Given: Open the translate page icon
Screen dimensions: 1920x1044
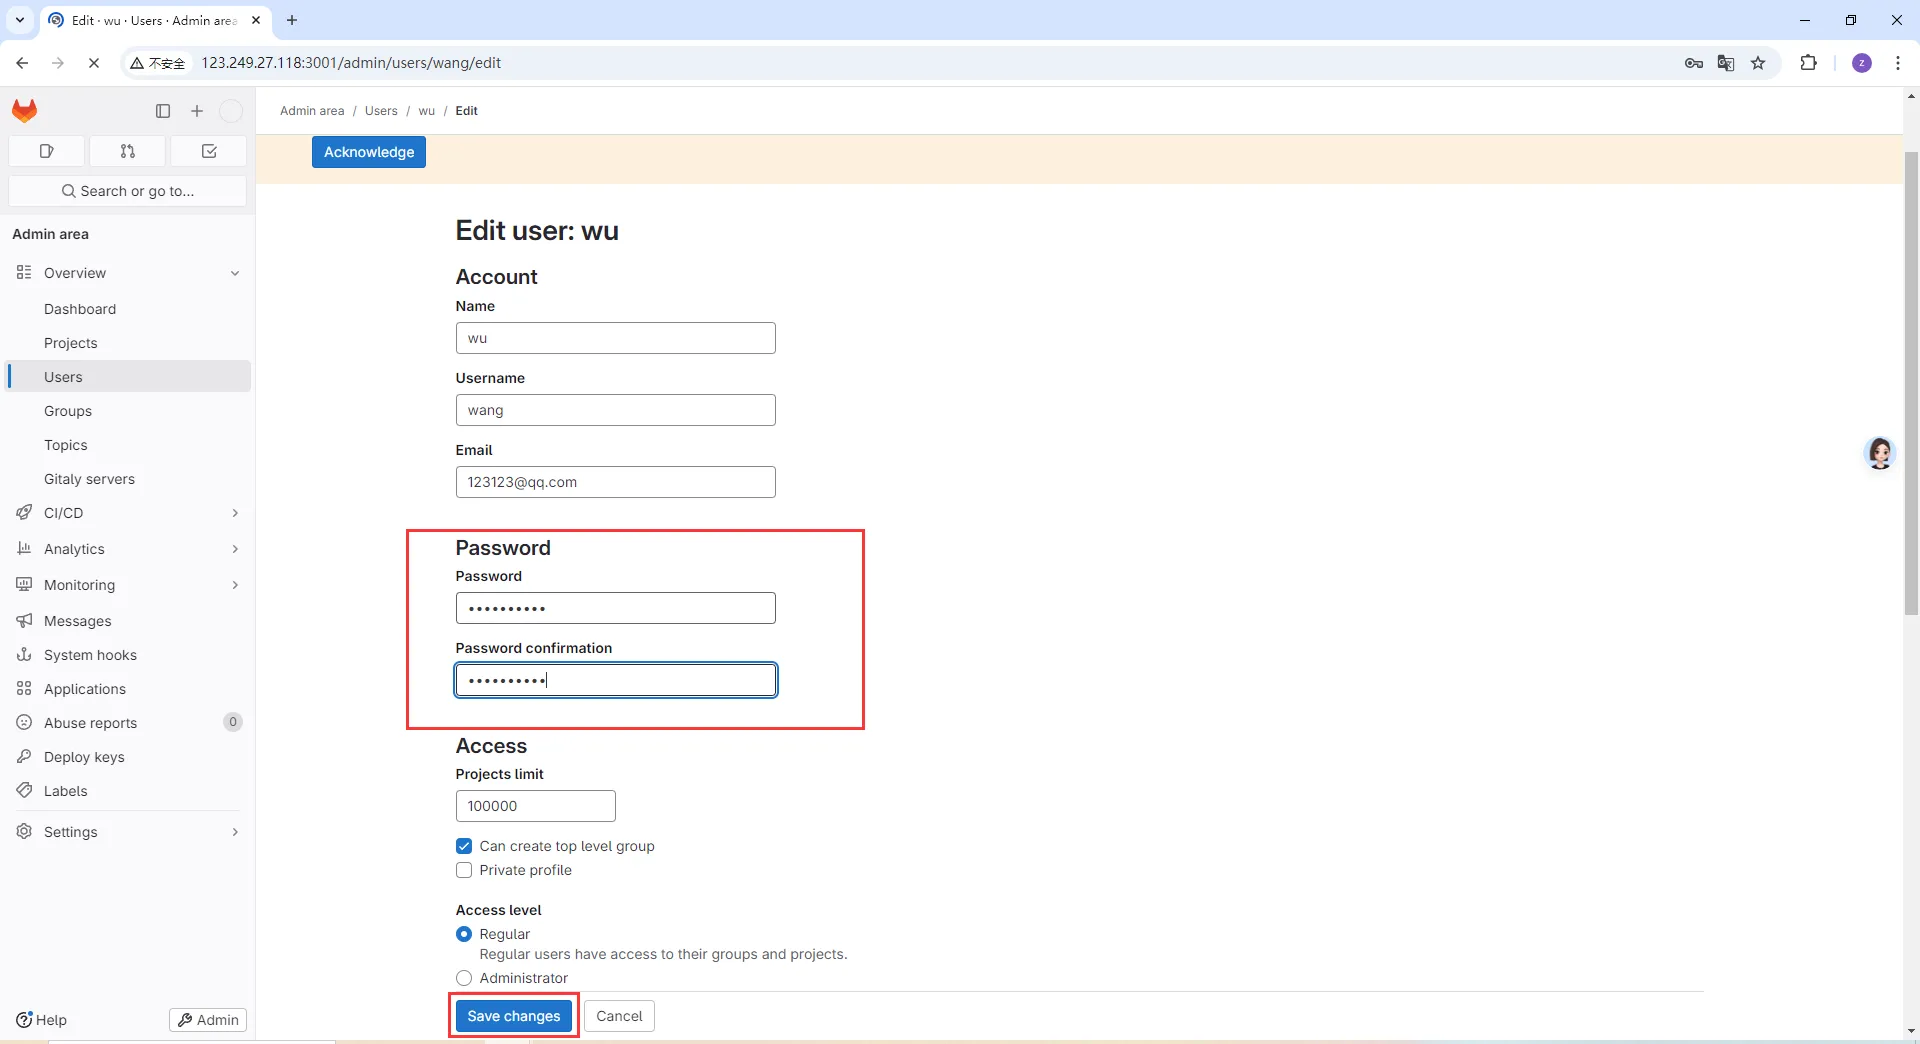Looking at the screenshot, I should click(1726, 63).
